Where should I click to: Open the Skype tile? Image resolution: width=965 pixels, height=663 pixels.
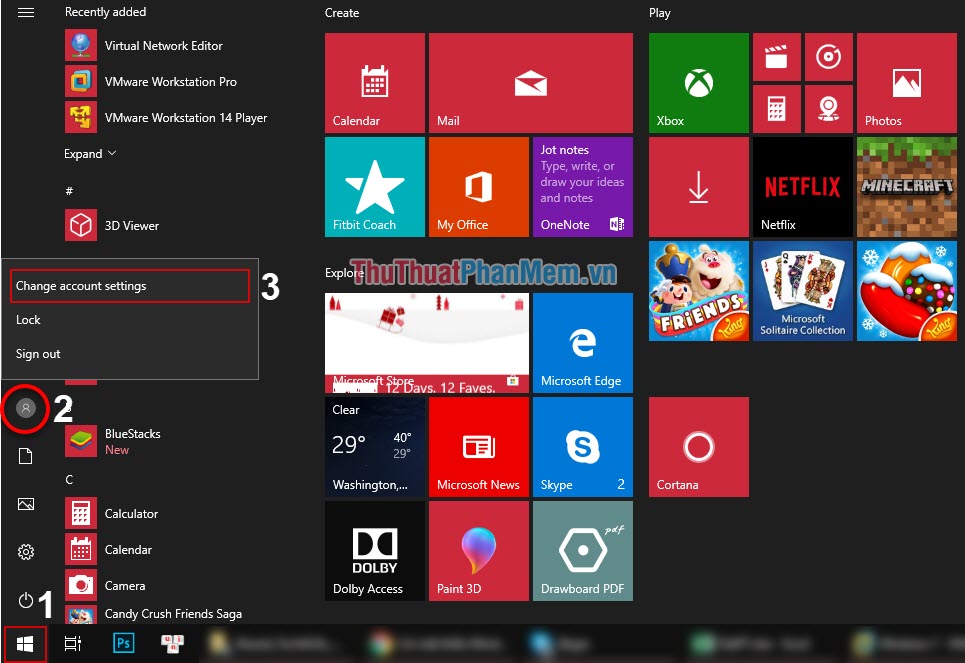pos(583,446)
